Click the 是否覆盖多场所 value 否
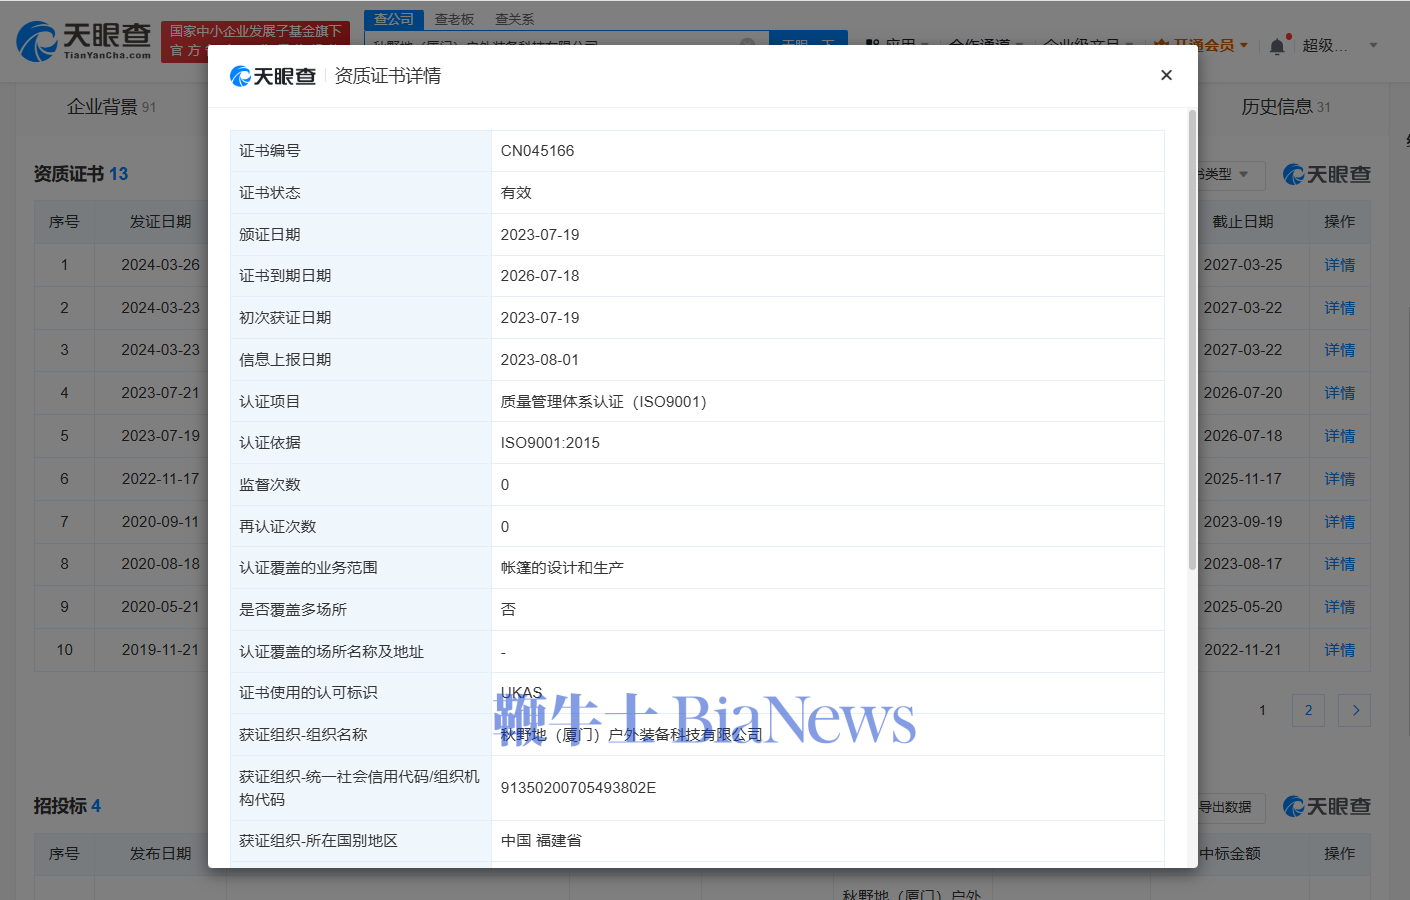The width and height of the screenshot is (1410, 900). point(508,610)
